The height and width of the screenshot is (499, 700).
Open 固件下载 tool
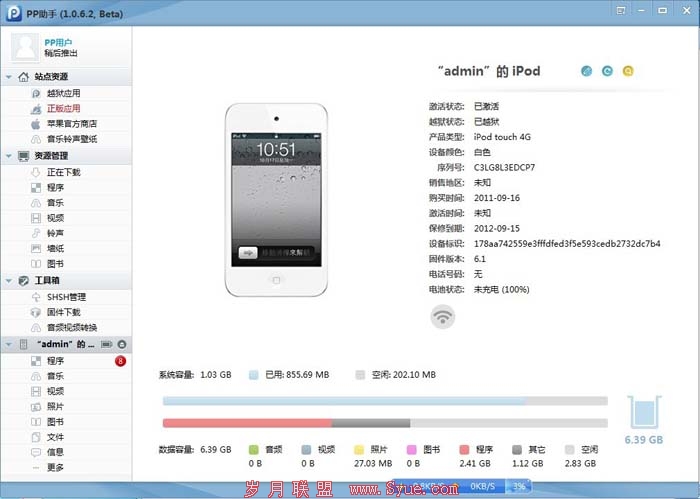(x=63, y=312)
